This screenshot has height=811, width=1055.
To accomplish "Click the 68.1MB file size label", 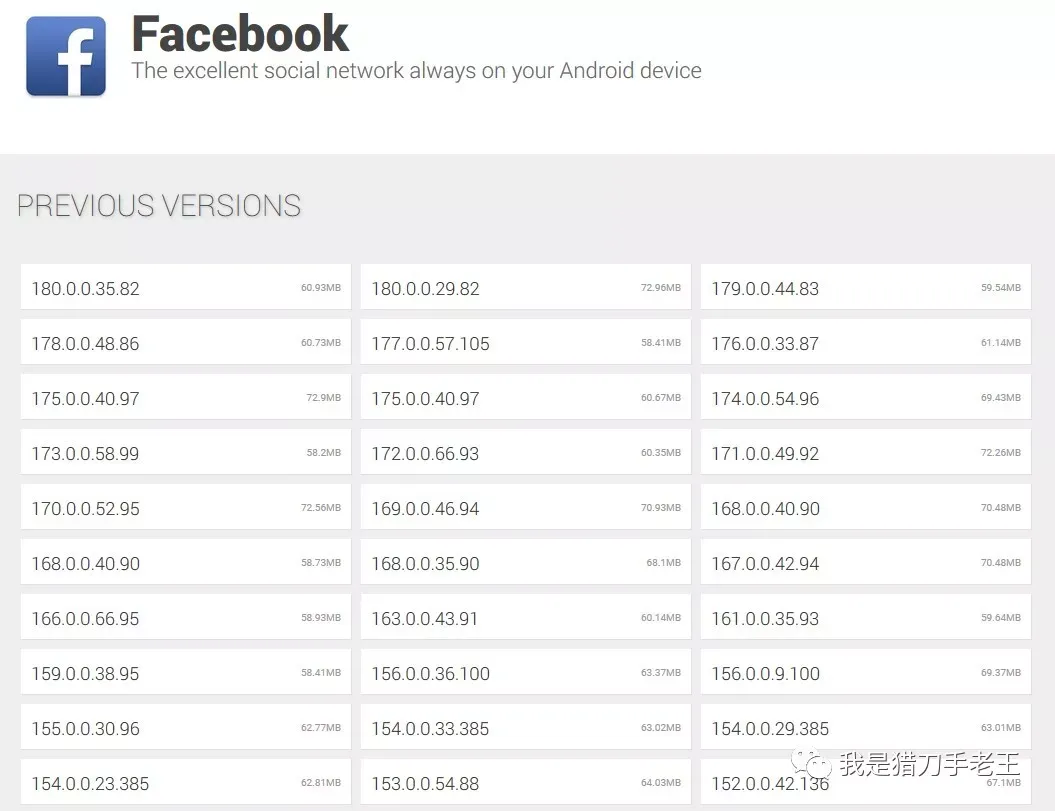I will pos(663,563).
